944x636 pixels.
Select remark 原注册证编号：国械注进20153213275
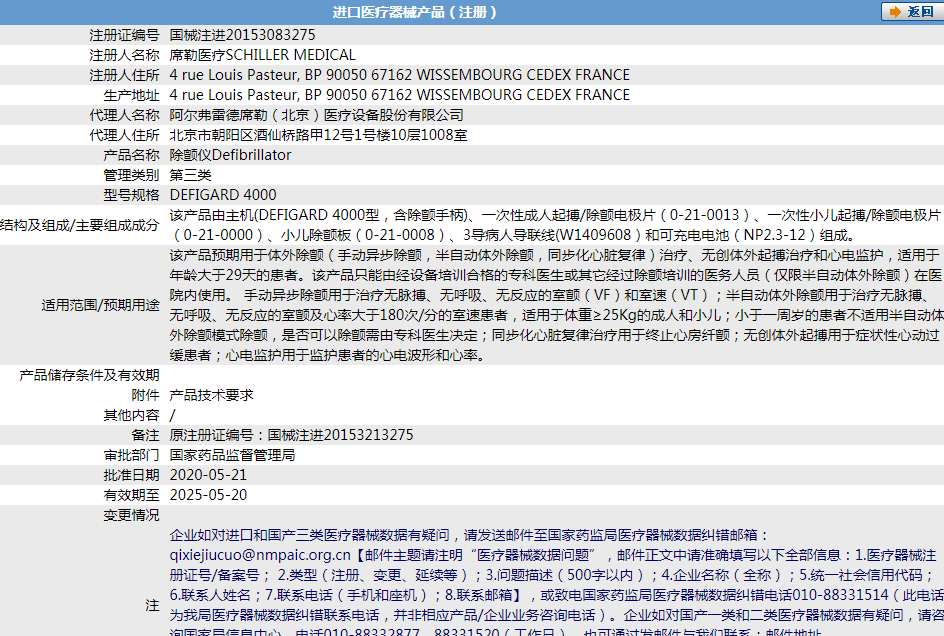tap(291, 435)
